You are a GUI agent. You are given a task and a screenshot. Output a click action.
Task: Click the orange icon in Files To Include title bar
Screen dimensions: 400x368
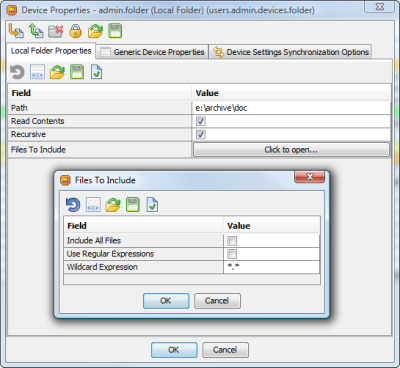tap(66, 180)
